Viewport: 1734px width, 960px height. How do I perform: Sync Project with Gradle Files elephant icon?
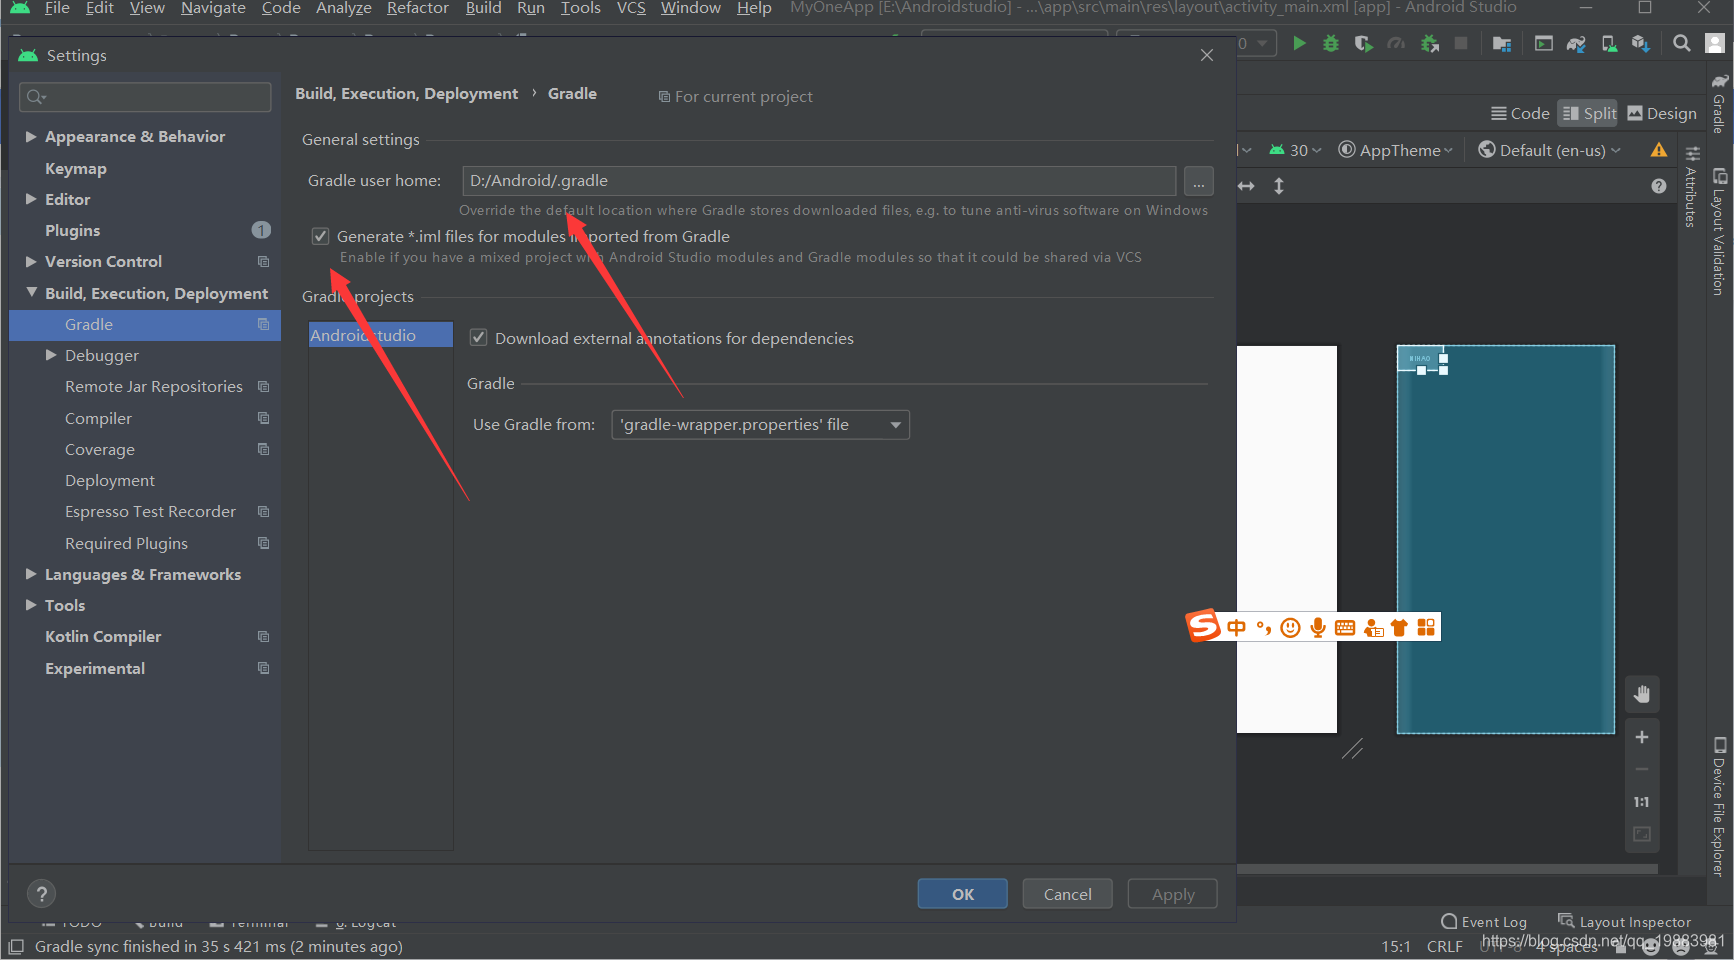tap(1577, 43)
